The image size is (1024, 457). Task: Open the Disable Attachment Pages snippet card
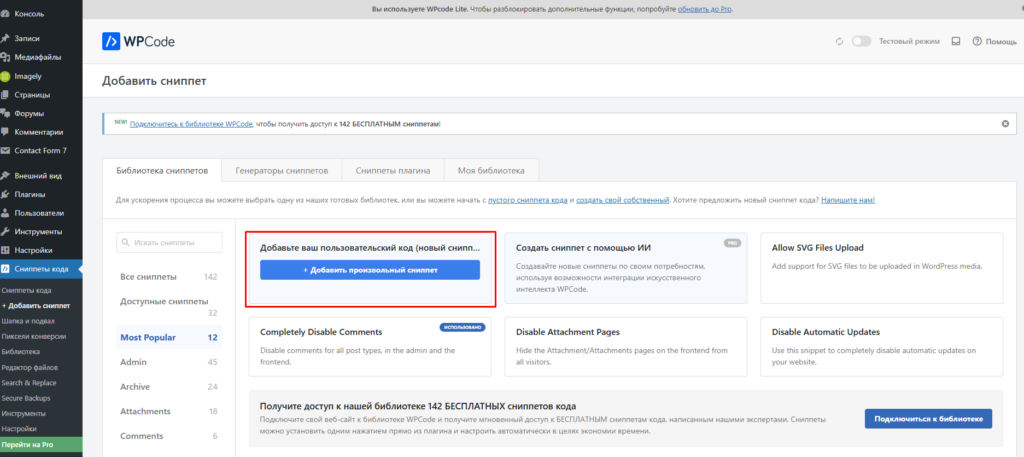pos(626,347)
